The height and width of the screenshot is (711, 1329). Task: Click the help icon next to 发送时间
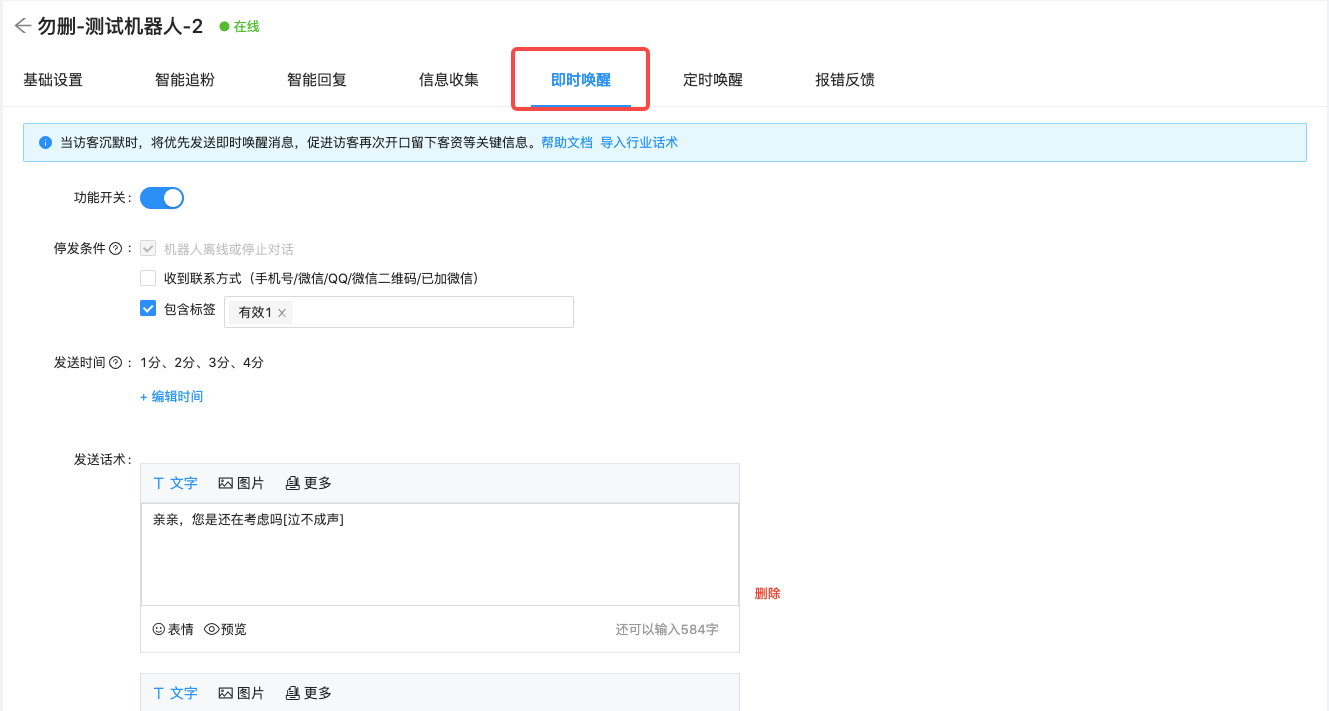click(x=116, y=363)
